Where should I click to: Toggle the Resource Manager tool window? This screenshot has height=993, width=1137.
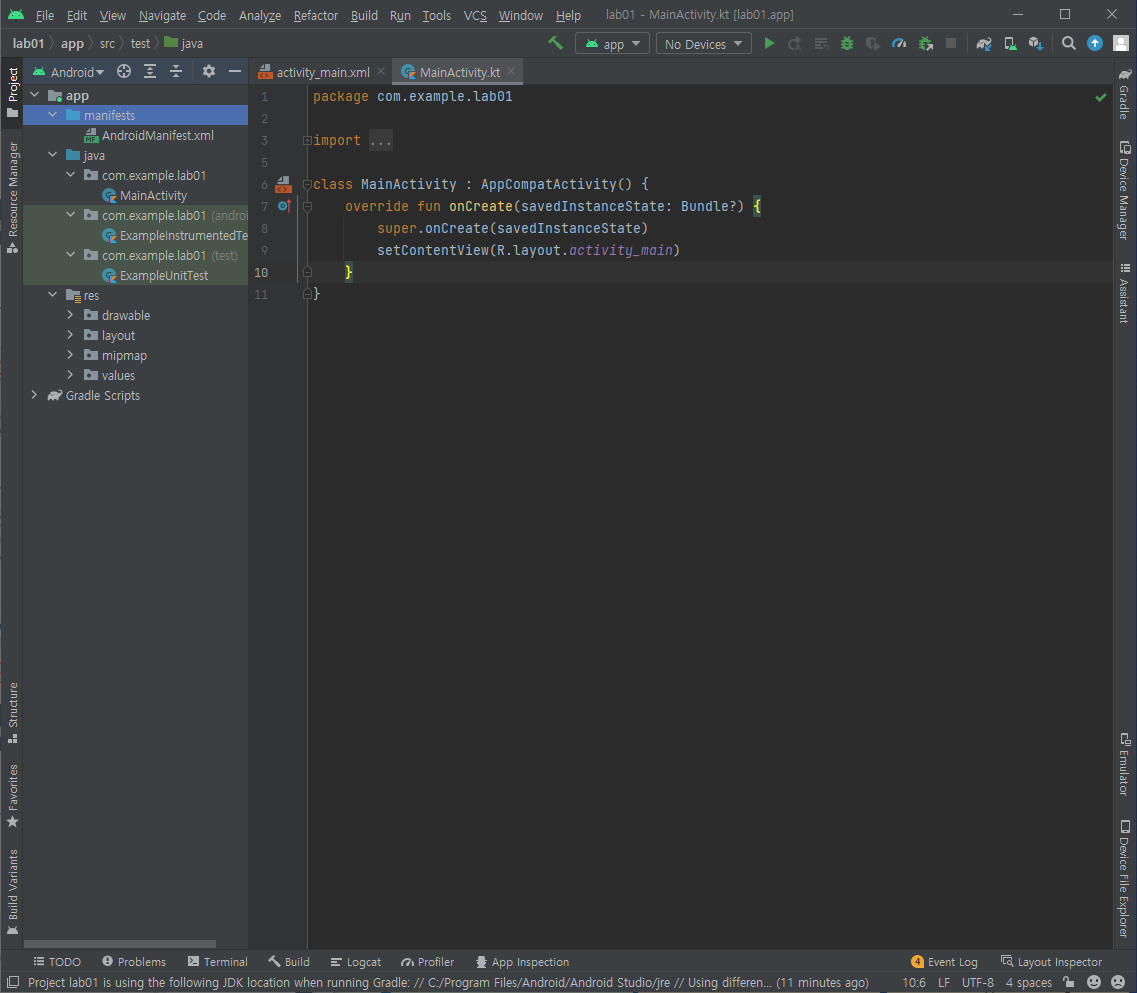click(x=12, y=197)
